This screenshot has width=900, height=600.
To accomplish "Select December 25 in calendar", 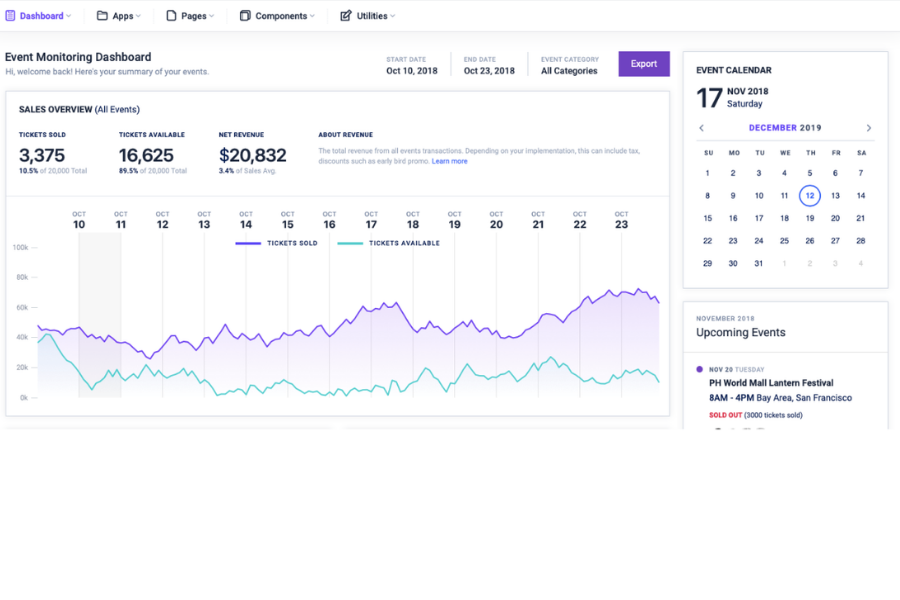I will point(784,241).
